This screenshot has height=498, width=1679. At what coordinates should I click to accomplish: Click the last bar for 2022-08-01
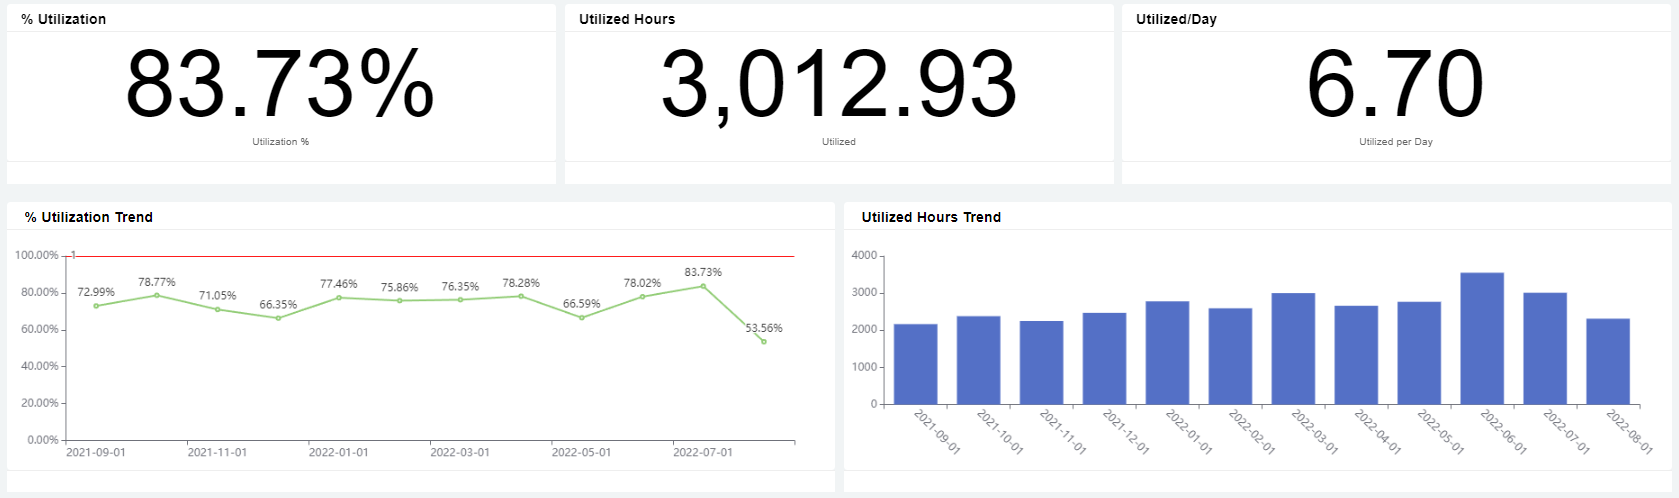[1607, 361]
